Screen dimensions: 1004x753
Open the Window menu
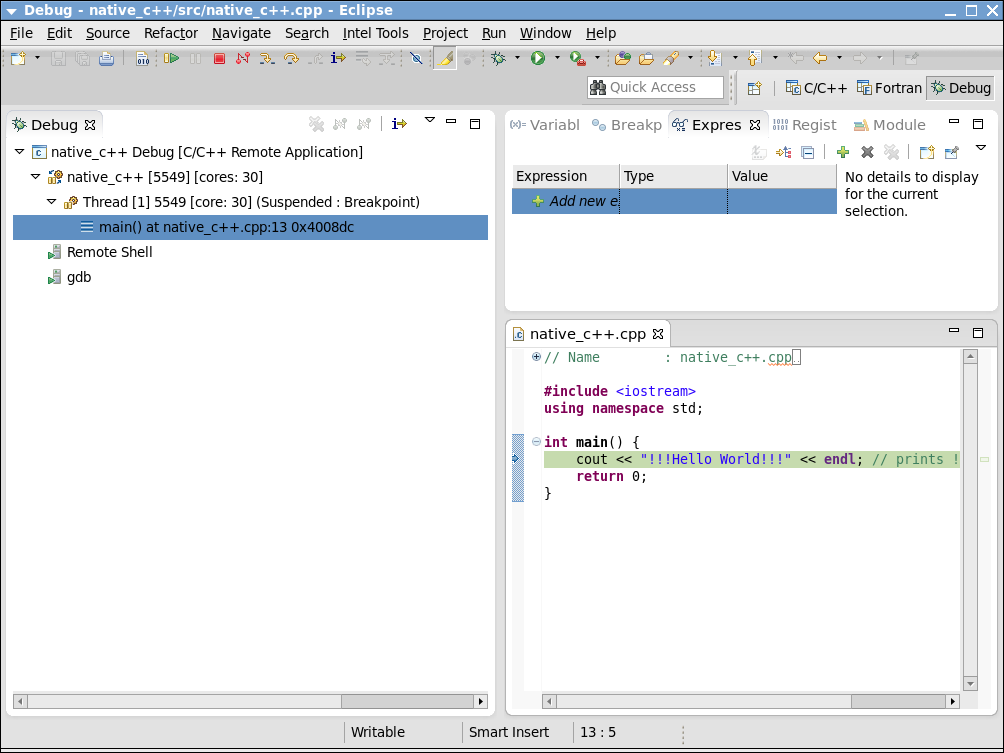[x=546, y=33]
